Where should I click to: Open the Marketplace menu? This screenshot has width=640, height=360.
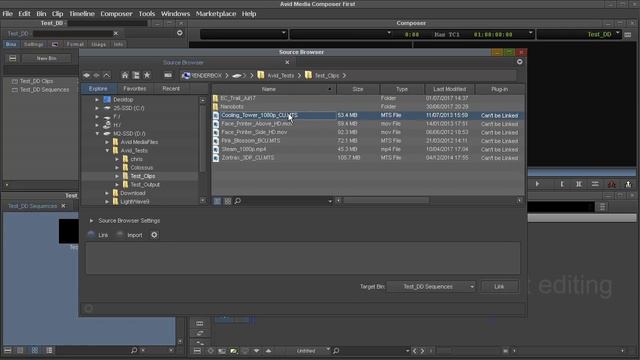click(216, 13)
